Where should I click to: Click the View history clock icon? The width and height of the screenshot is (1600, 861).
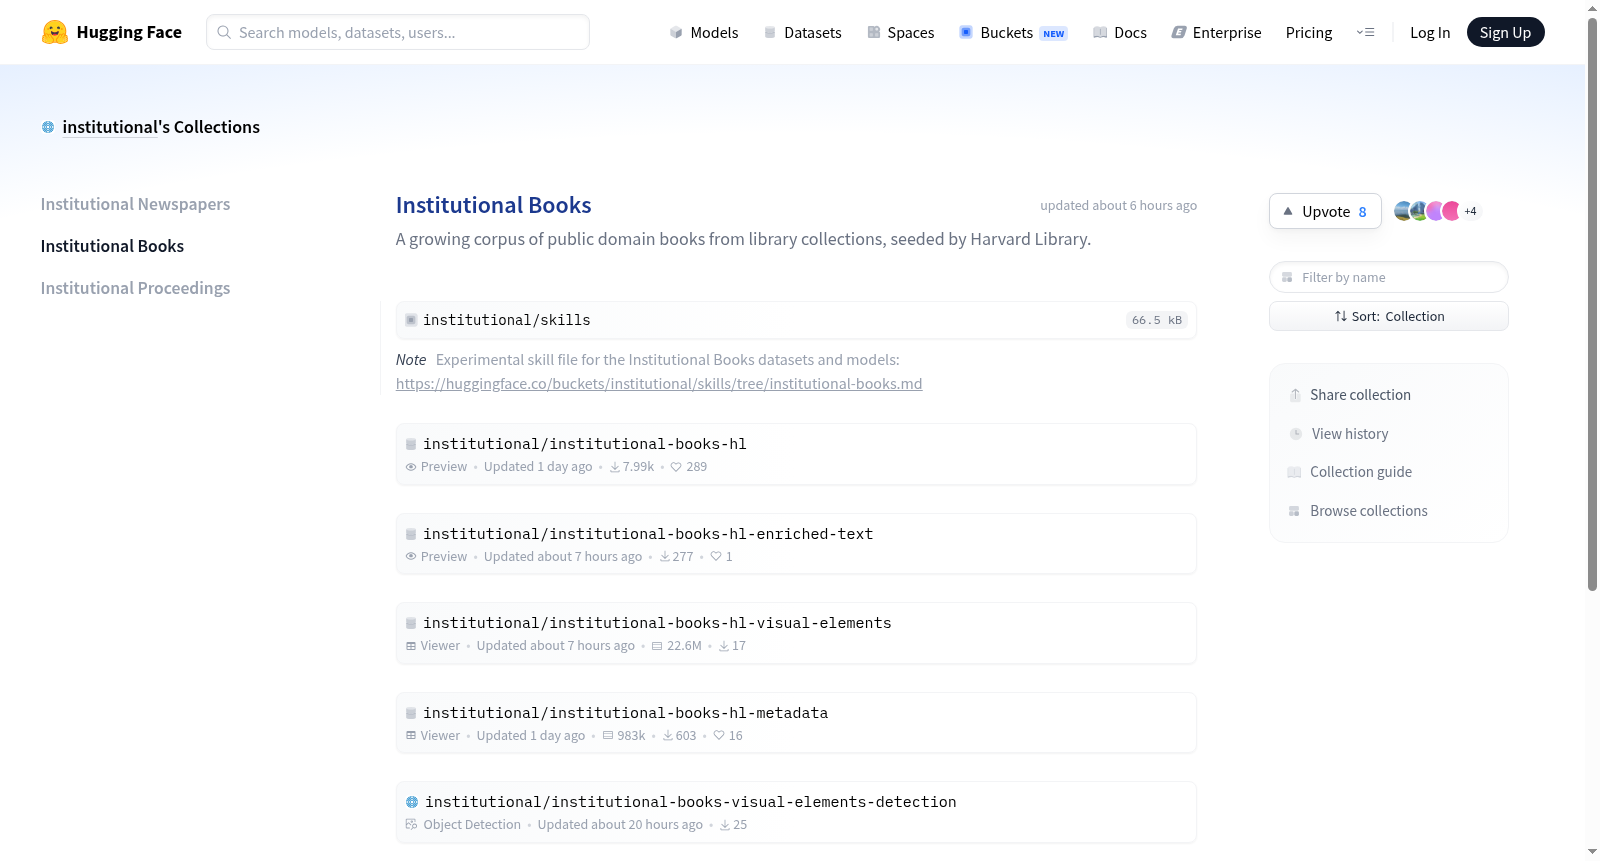click(x=1296, y=434)
